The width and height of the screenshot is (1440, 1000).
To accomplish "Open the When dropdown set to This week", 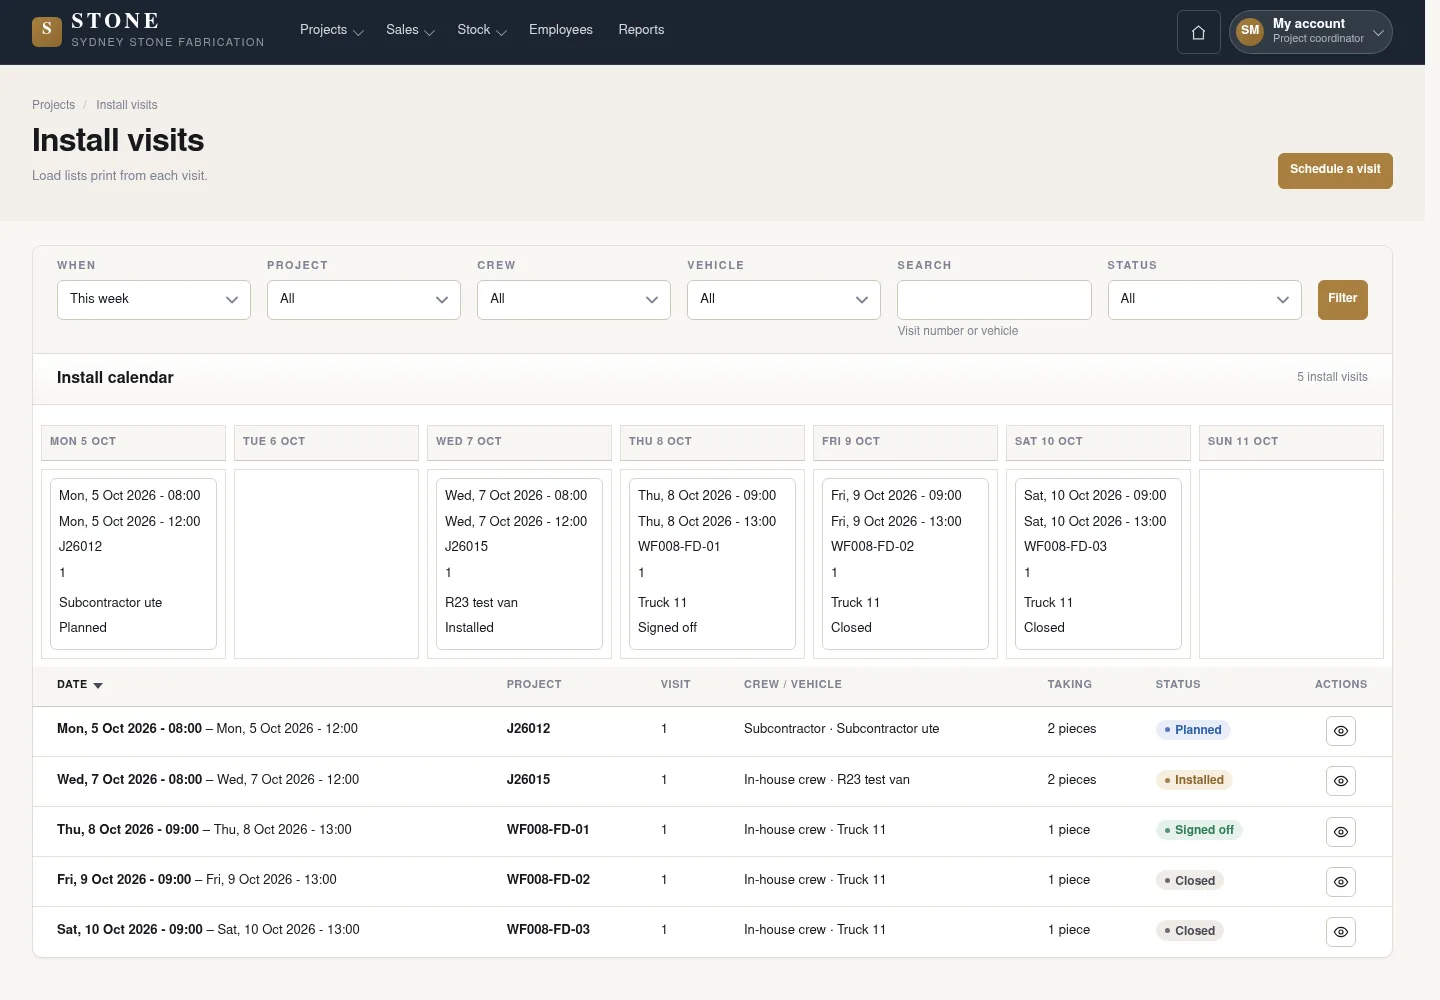I will (154, 300).
